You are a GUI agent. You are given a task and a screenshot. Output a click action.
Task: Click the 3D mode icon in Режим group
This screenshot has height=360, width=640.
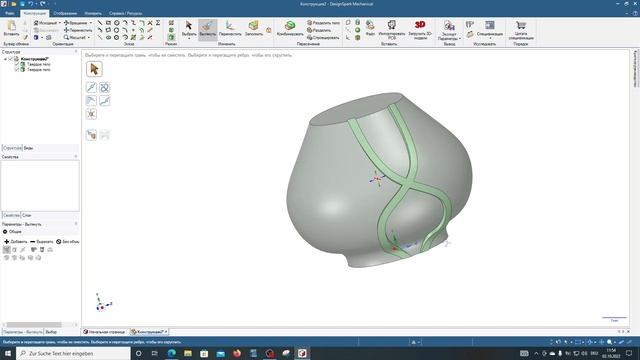(x=171, y=37)
